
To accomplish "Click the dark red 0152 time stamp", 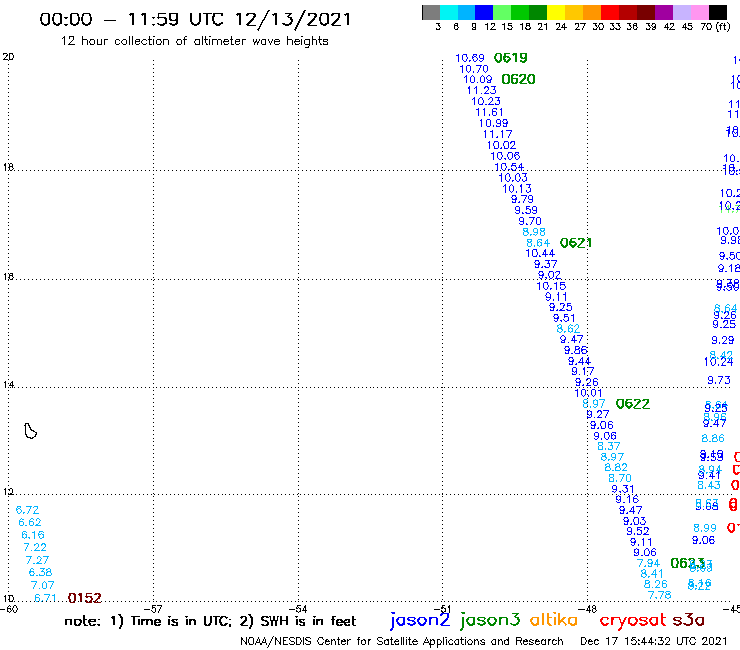I will [84, 598].
